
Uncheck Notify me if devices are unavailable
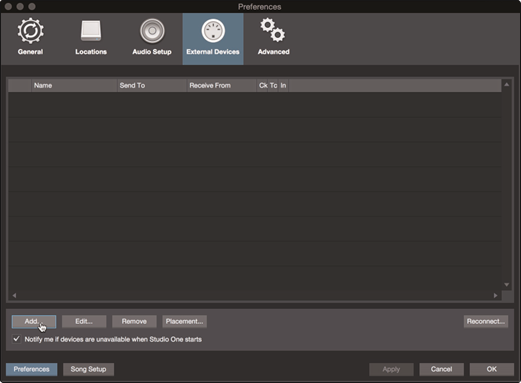(16, 339)
